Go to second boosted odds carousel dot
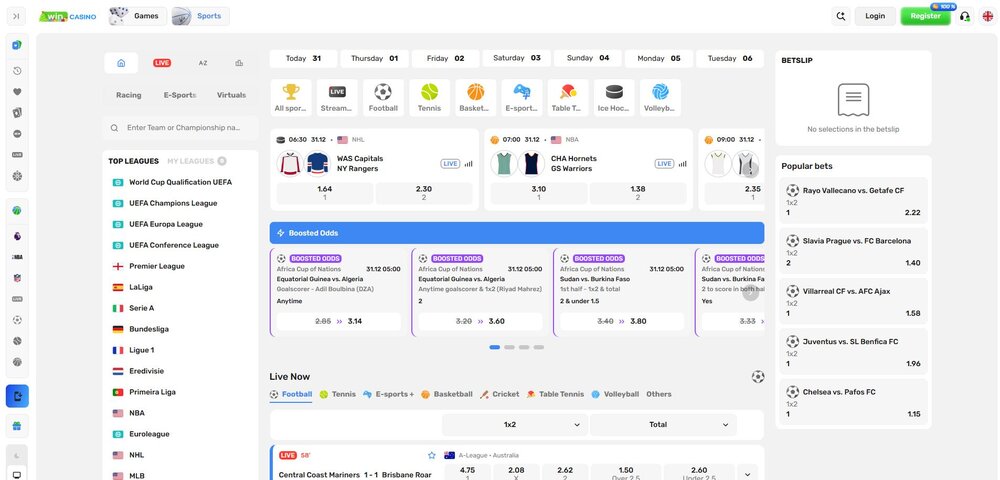Image resolution: width=1000 pixels, height=480 pixels. point(509,347)
